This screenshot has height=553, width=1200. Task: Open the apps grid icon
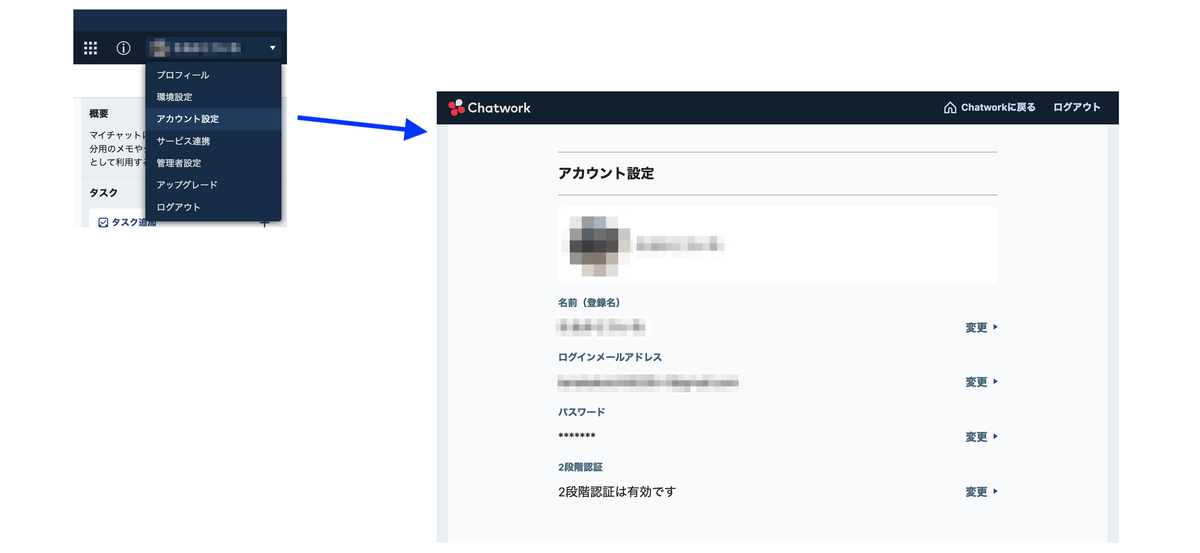coord(90,48)
